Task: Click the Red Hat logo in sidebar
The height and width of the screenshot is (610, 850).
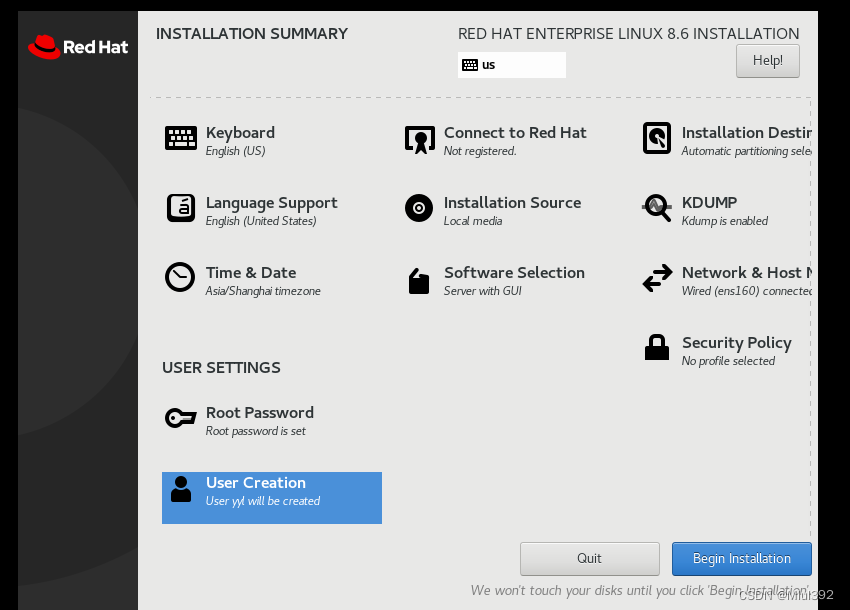Action: [x=77, y=47]
